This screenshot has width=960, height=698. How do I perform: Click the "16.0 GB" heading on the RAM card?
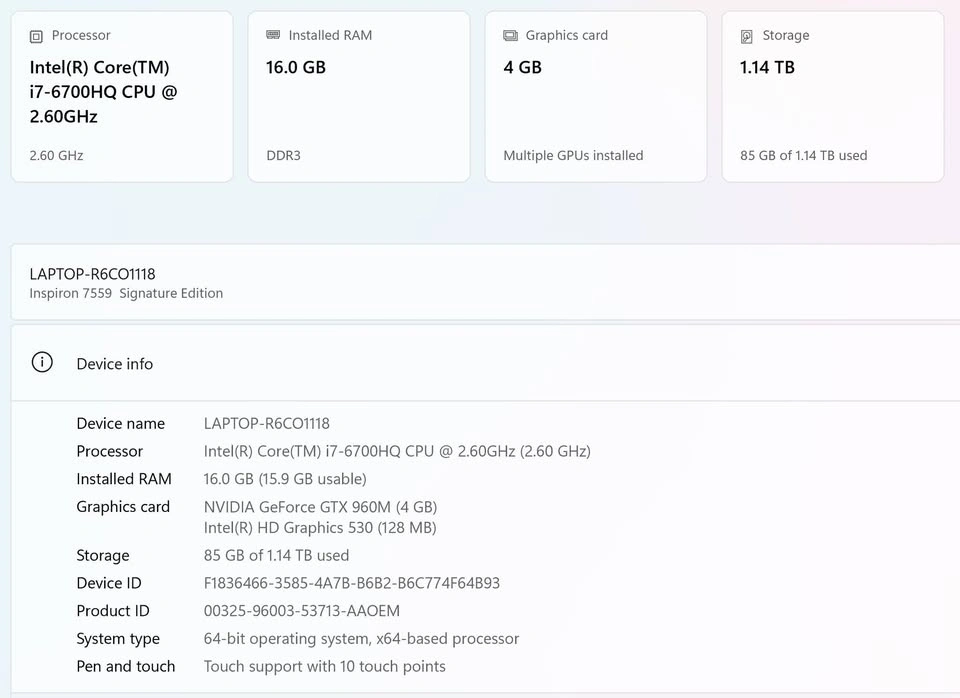click(296, 67)
